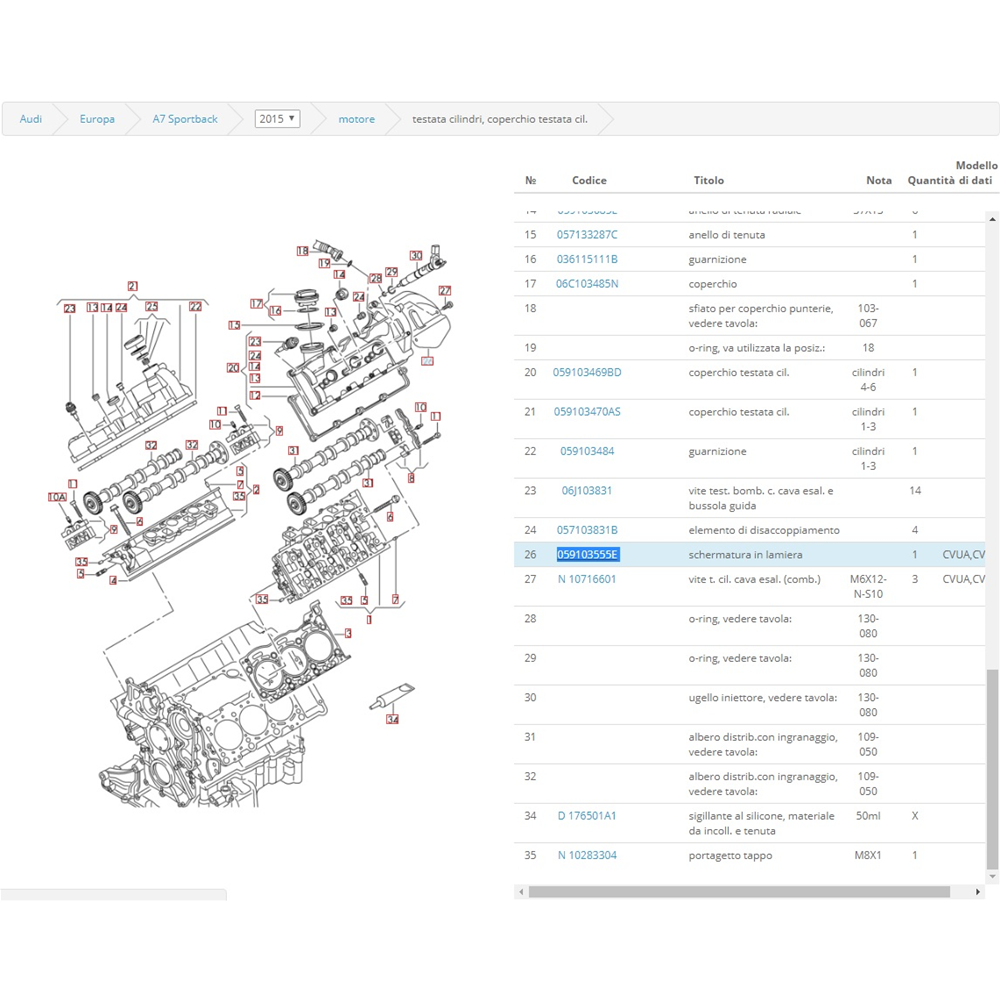Select callout 22 in the diagram

pyautogui.click(x=196, y=307)
